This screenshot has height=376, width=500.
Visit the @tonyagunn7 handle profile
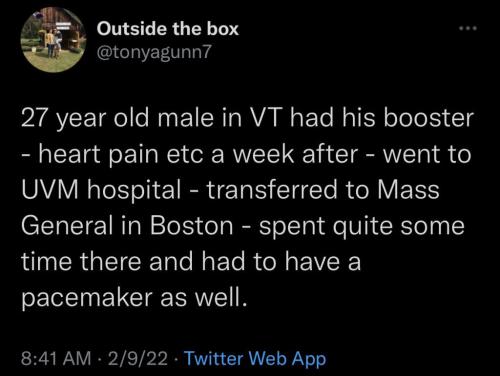[154, 51]
